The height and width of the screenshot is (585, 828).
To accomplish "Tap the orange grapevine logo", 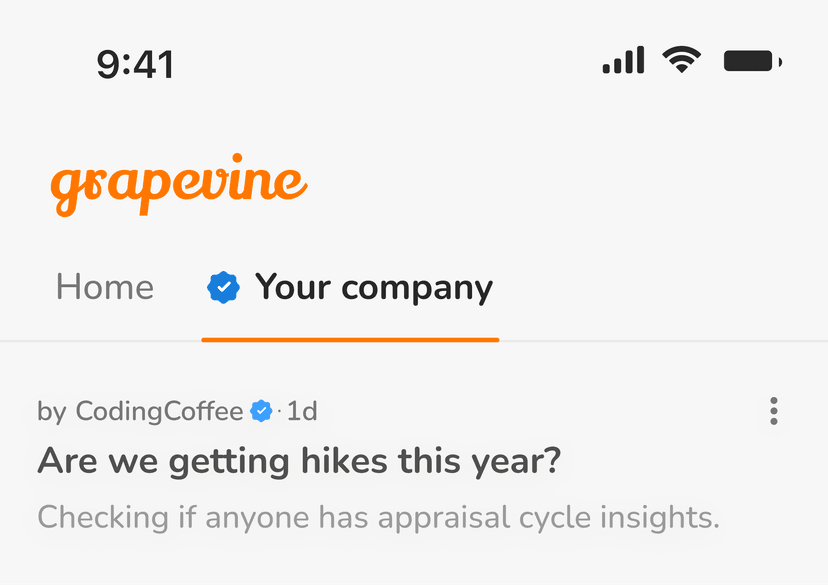I will coord(178,185).
